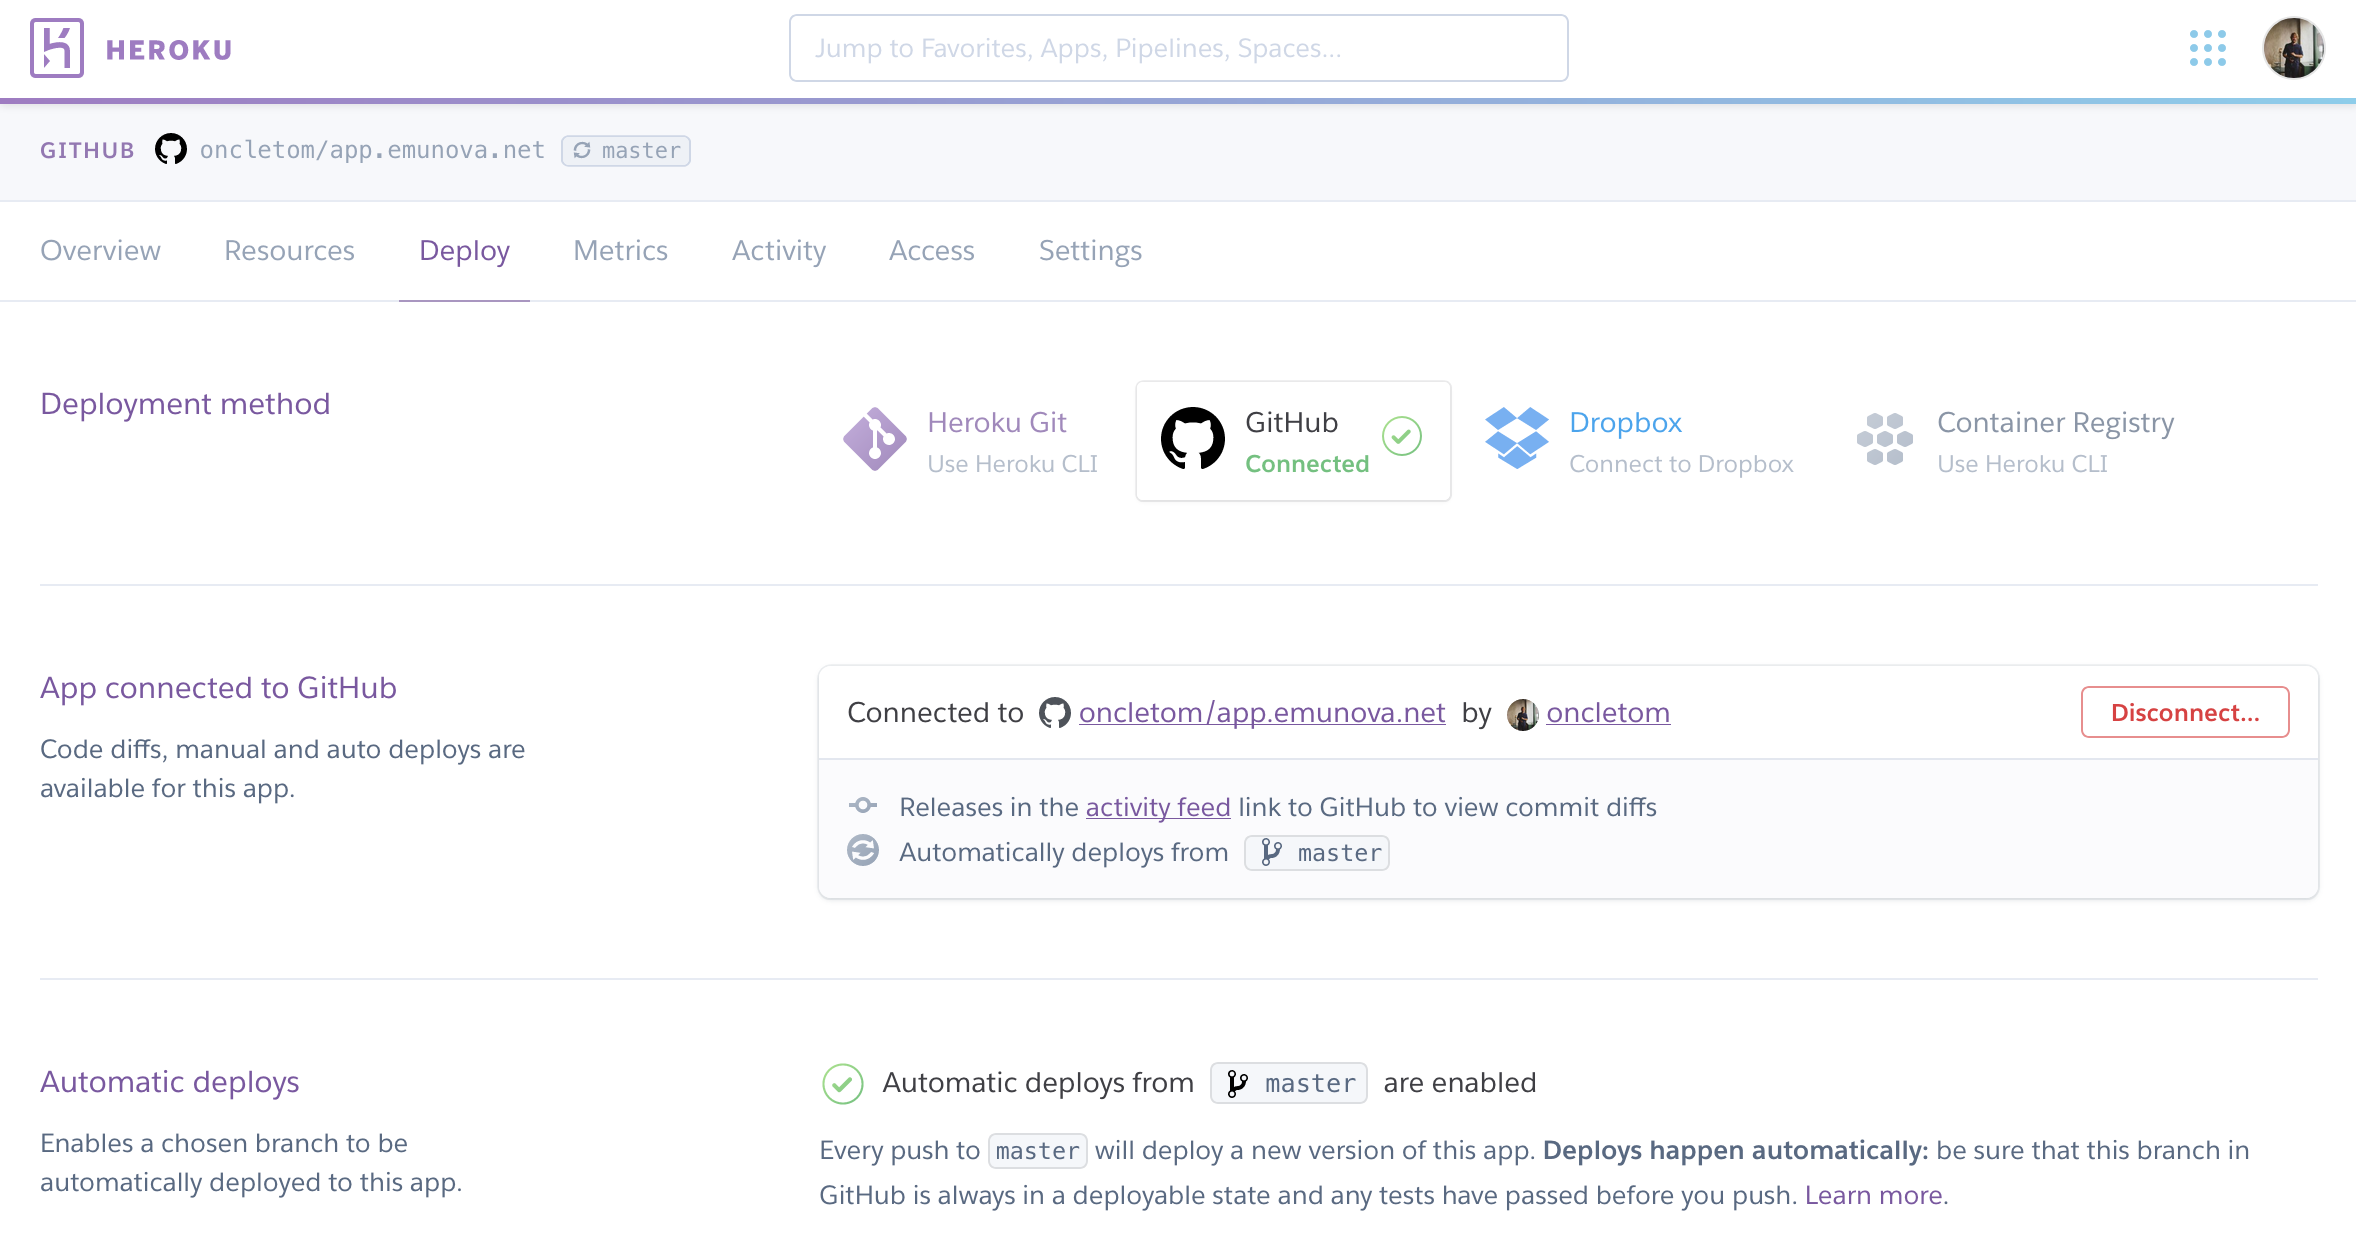2356x1246 pixels.
Task: Click the GitHub octocat icon beside the repo name
Action: 170,149
